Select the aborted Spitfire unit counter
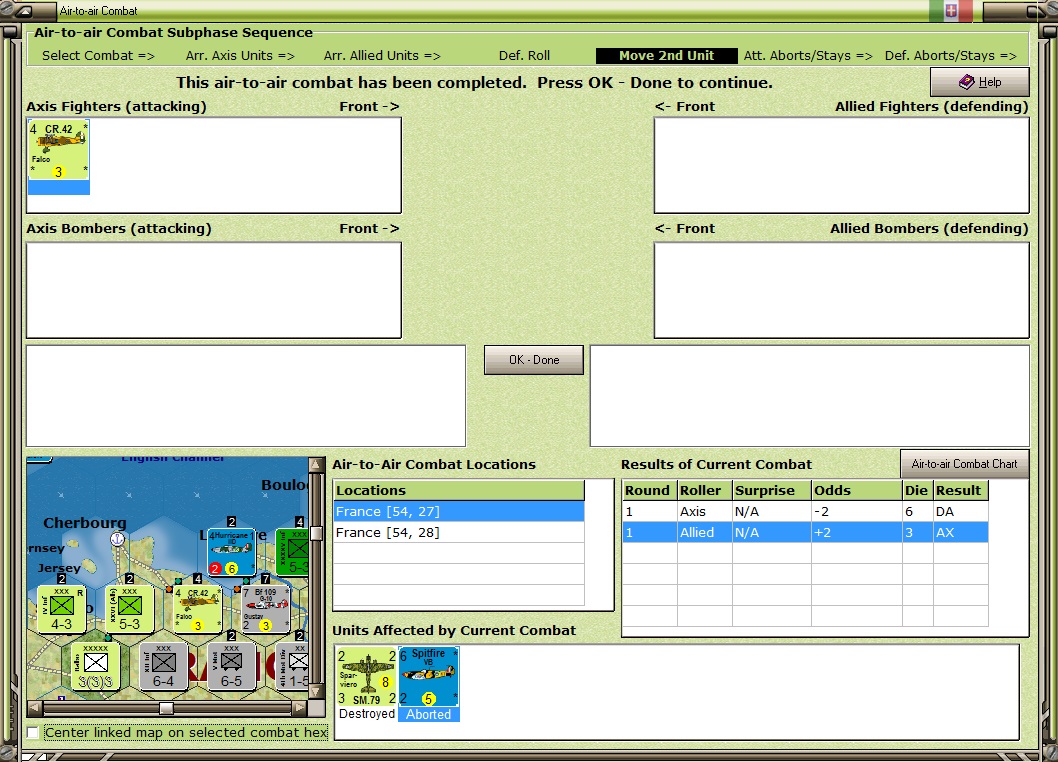Screen dimensions: 1058x762 (428, 677)
